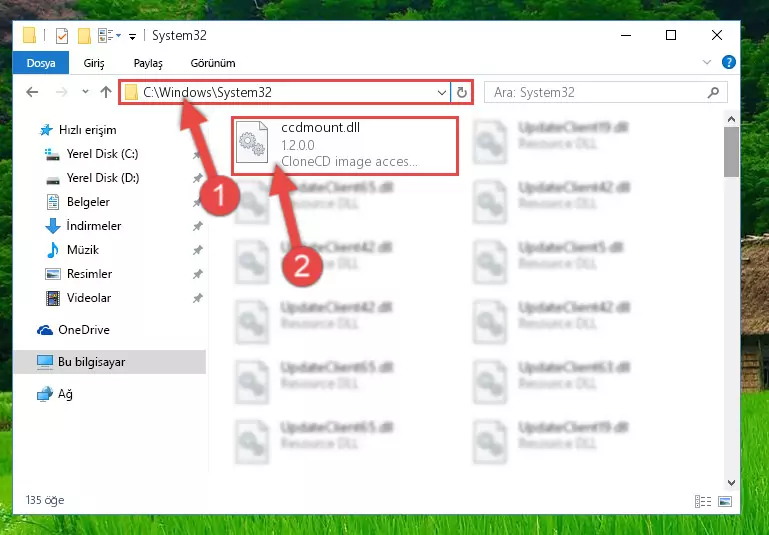Open the blue Help icon
The height and width of the screenshot is (535, 769).
[x=728, y=62]
